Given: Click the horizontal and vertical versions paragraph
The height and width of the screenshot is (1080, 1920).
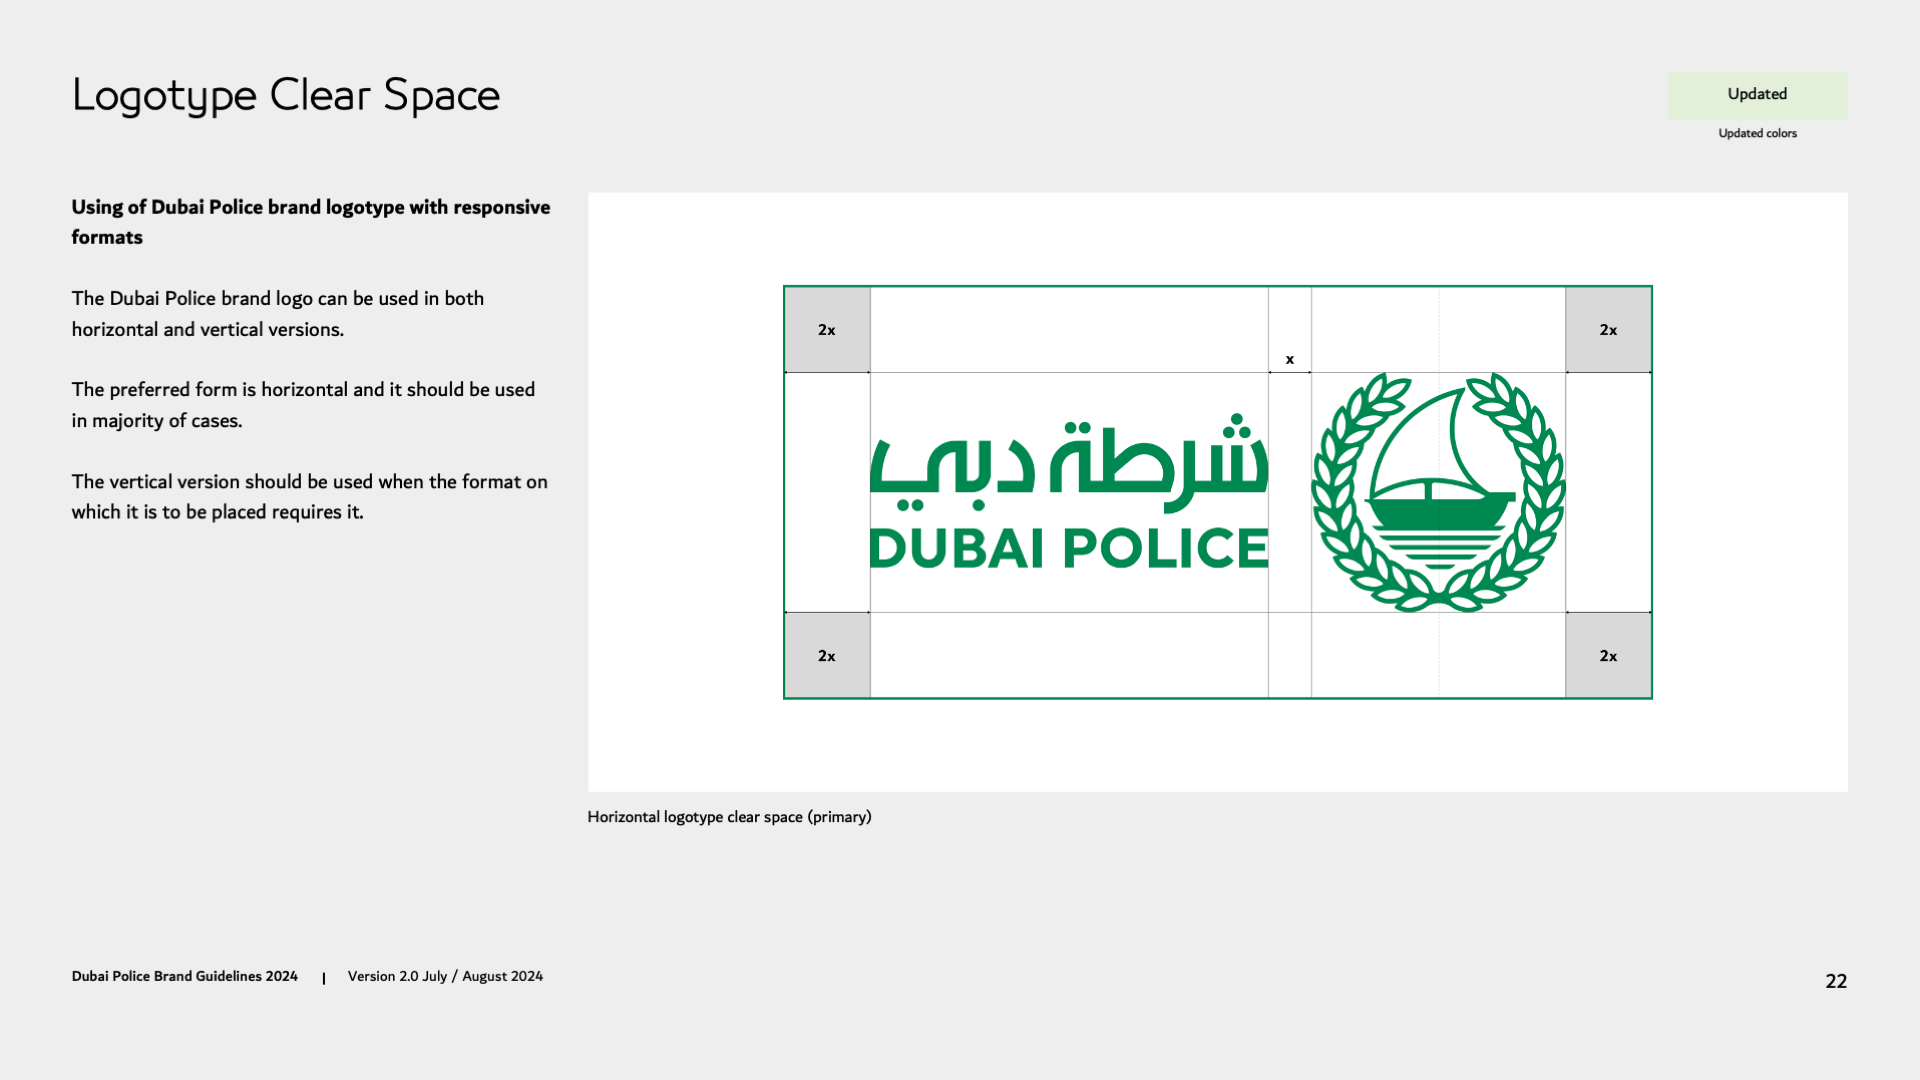Looking at the screenshot, I should 277,314.
